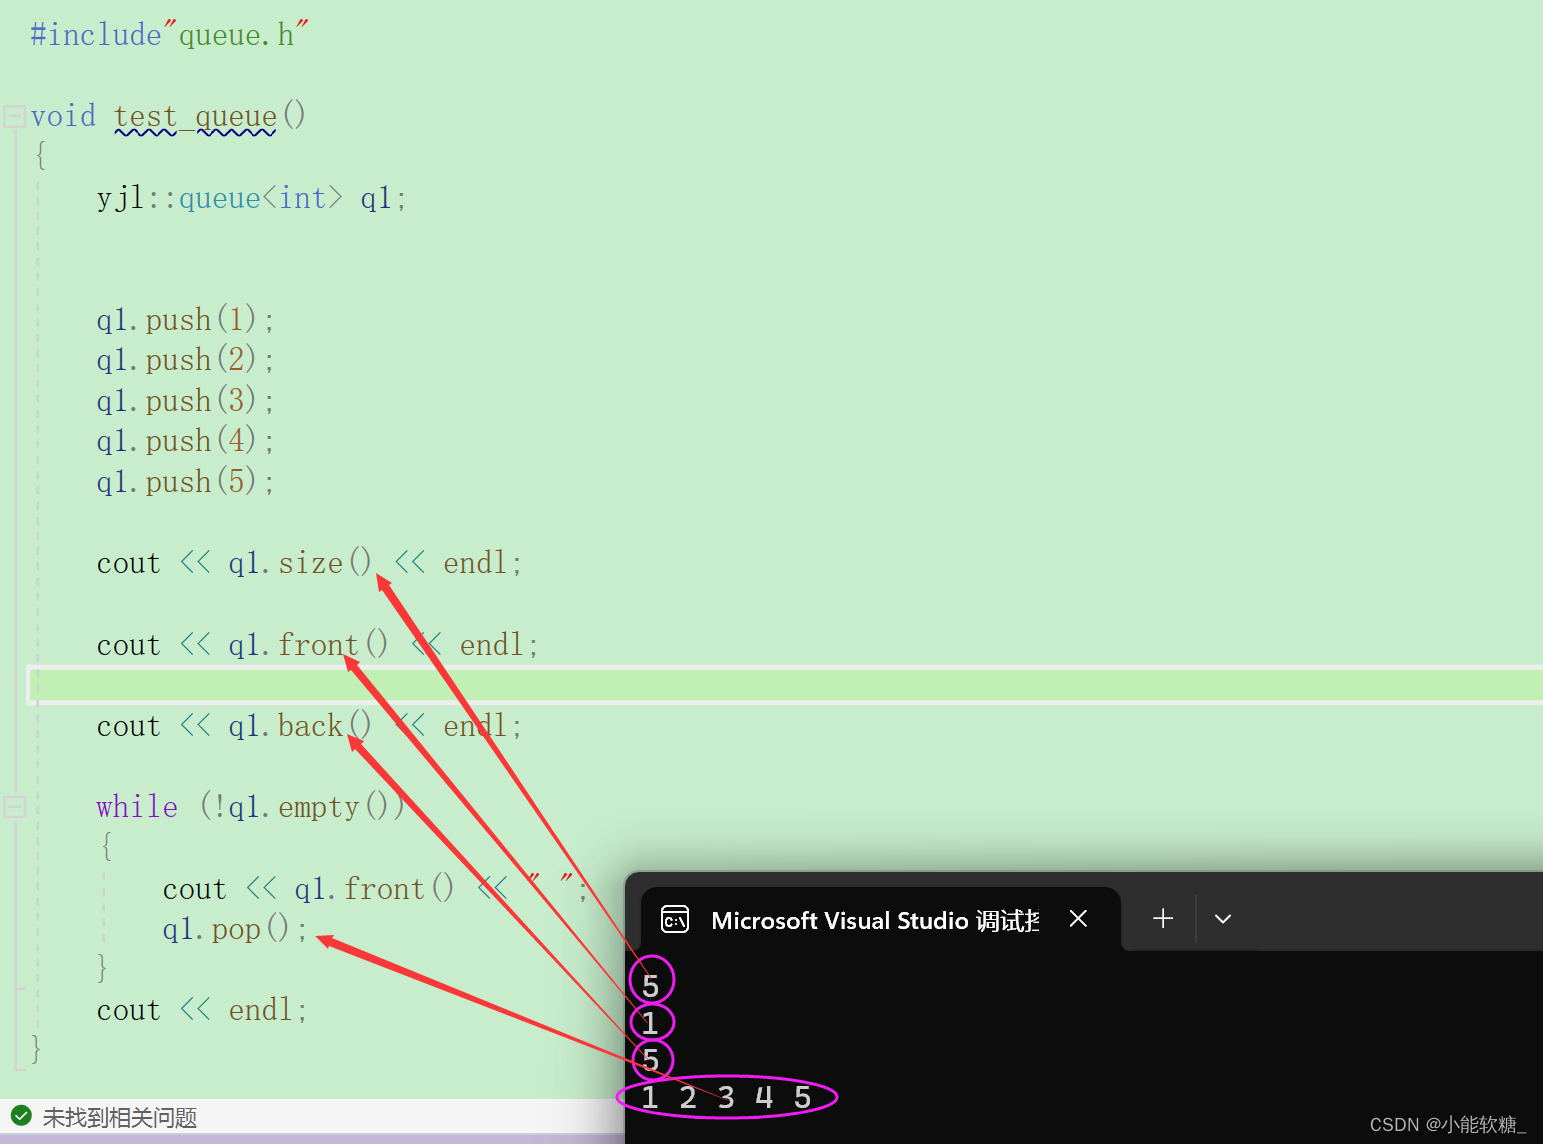The image size is (1543, 1144).
Task: Click q1.front() in the line ending with endl
Action: [308, 645]
